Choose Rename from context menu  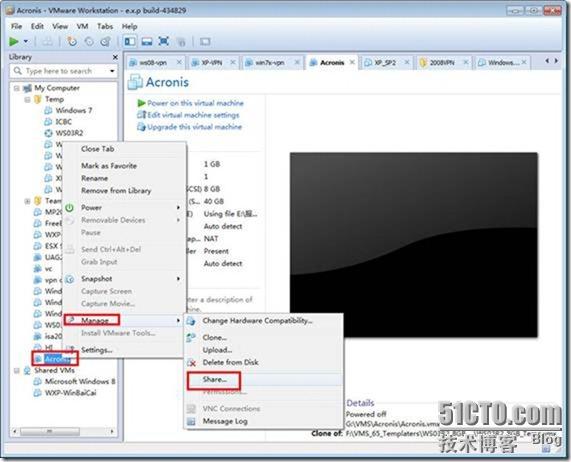[x=124, y=178]
